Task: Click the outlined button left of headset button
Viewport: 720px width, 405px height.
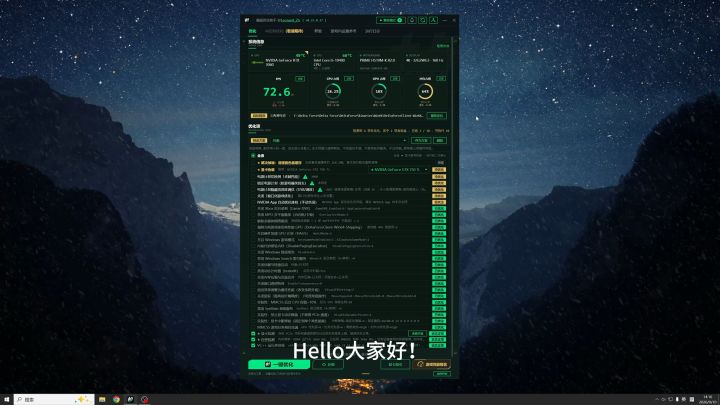Action: point(395,364)
